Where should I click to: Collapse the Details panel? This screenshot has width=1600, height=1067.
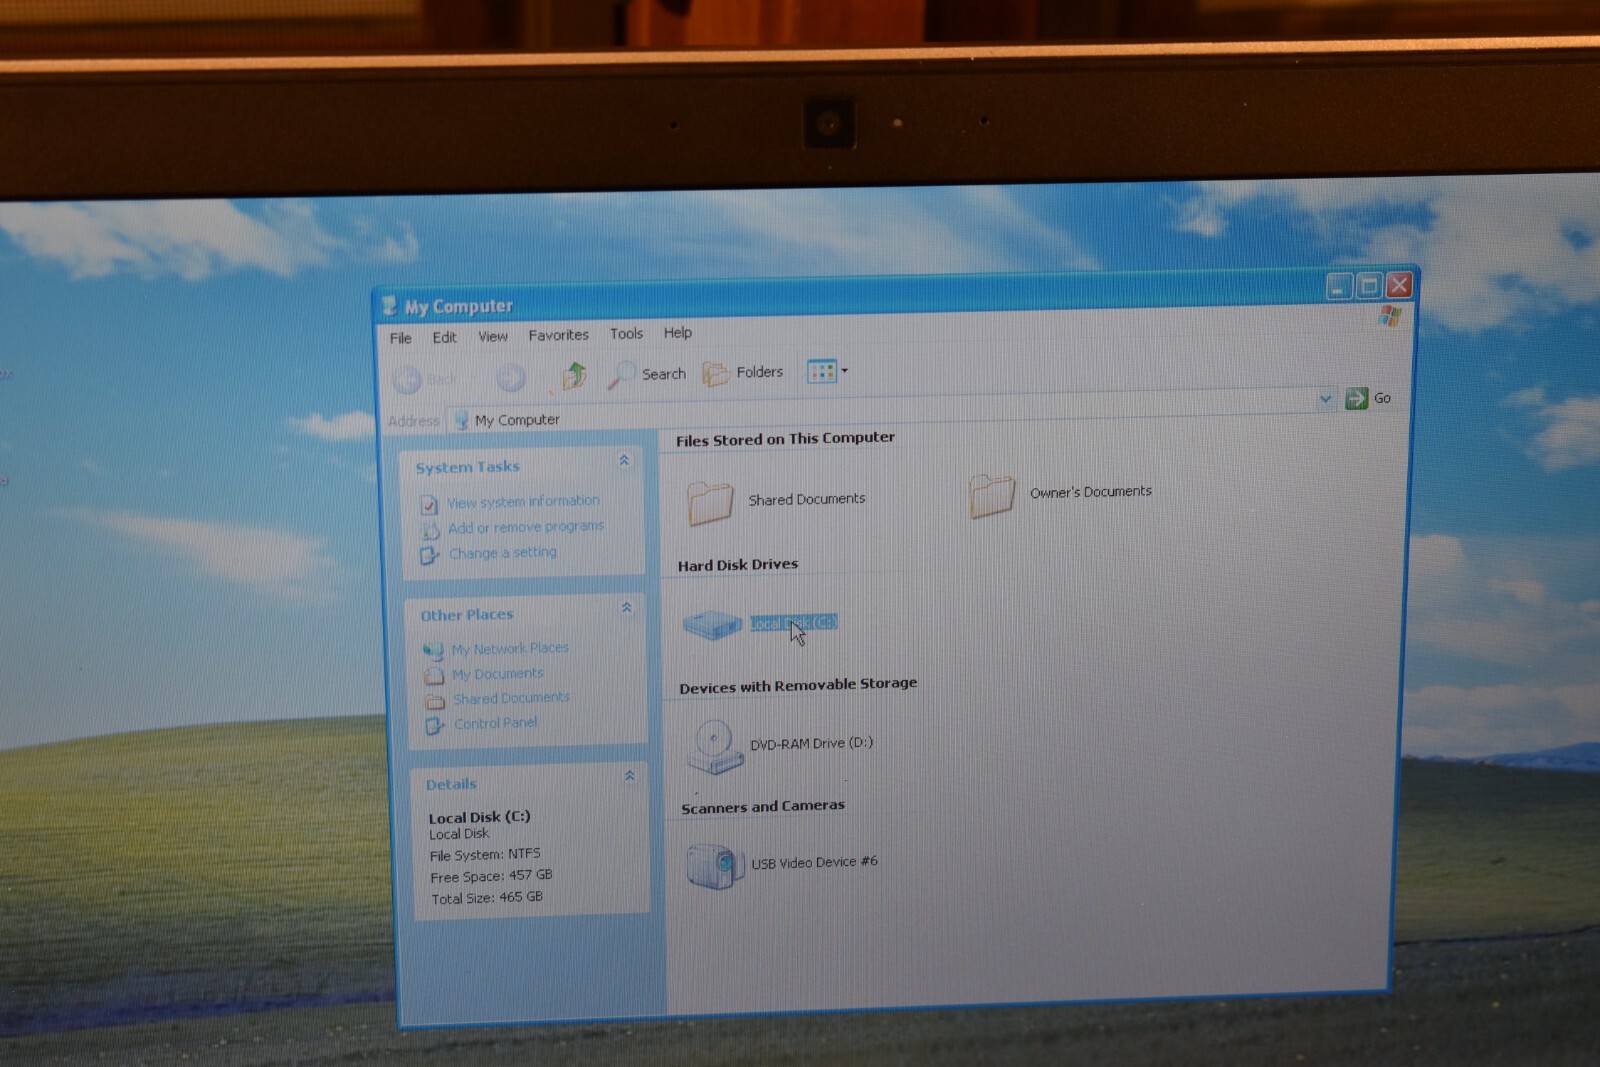point(629,775)
